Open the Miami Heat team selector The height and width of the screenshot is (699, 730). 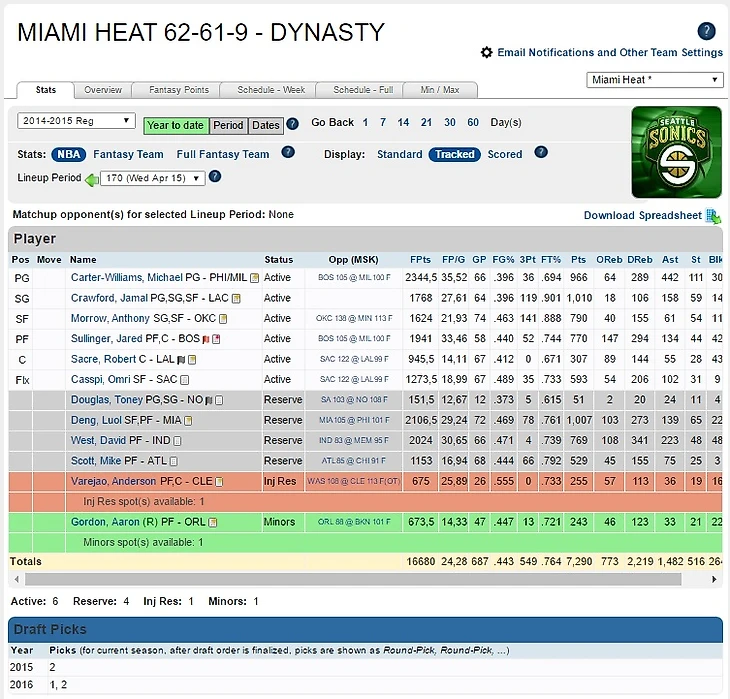[655, 80]
